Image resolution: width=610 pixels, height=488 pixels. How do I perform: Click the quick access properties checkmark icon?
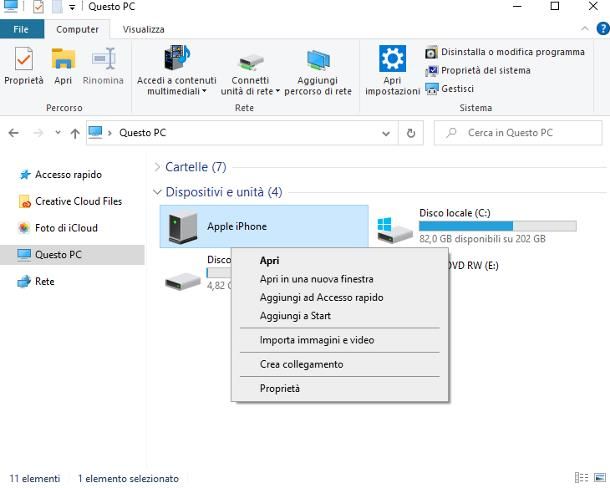(x=38, y=7)
